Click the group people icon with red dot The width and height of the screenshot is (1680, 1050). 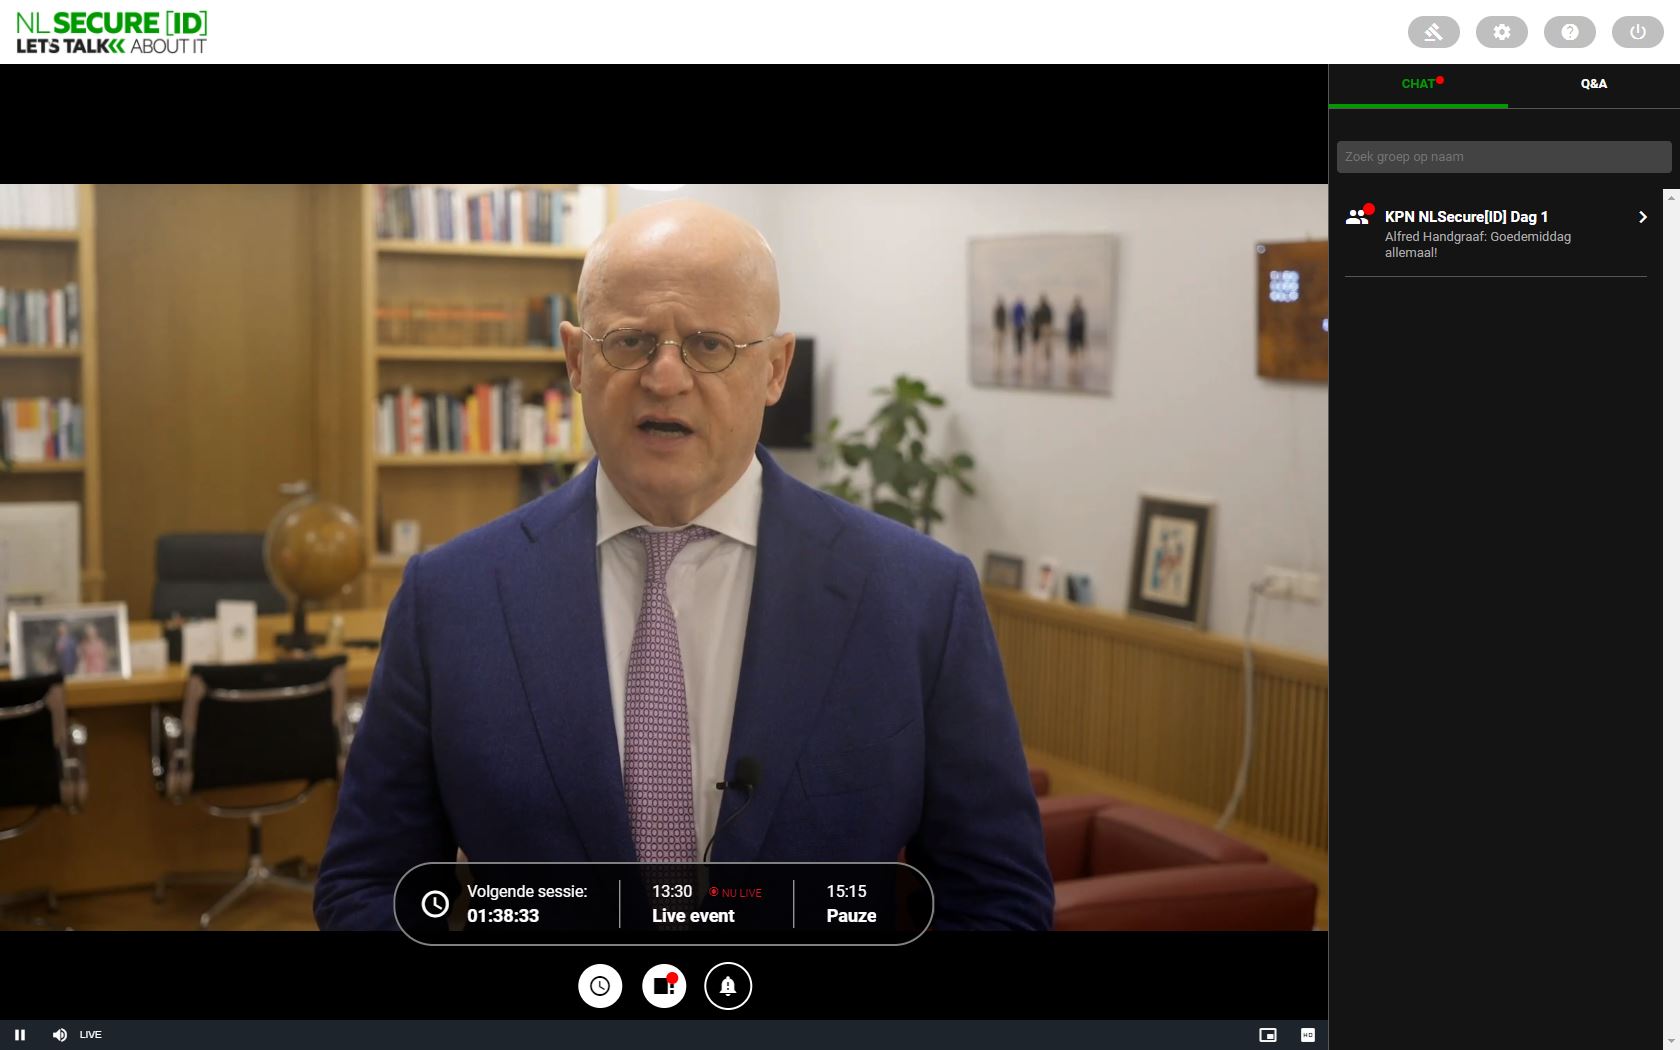[x=1358, y=216]
